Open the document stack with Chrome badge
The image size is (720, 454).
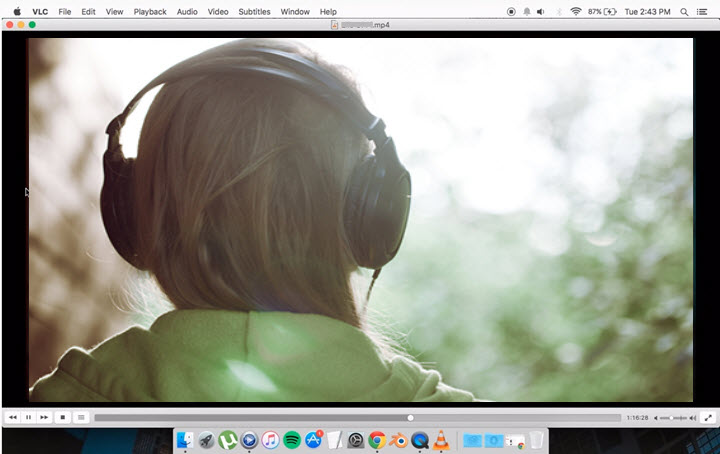point(515,441)
